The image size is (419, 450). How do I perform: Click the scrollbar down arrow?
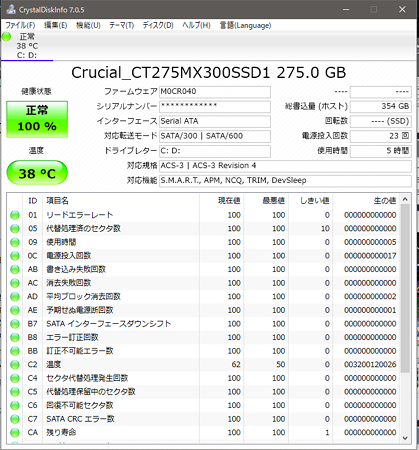tap(405, 438)
